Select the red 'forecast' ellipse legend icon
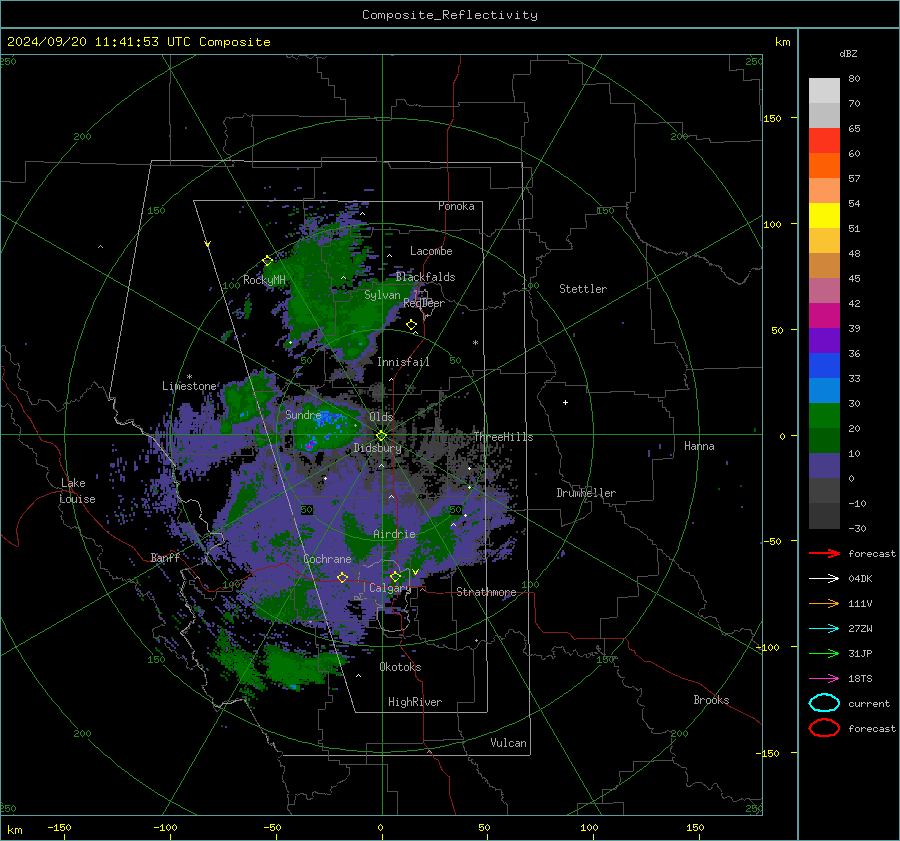 click(824, 728)
